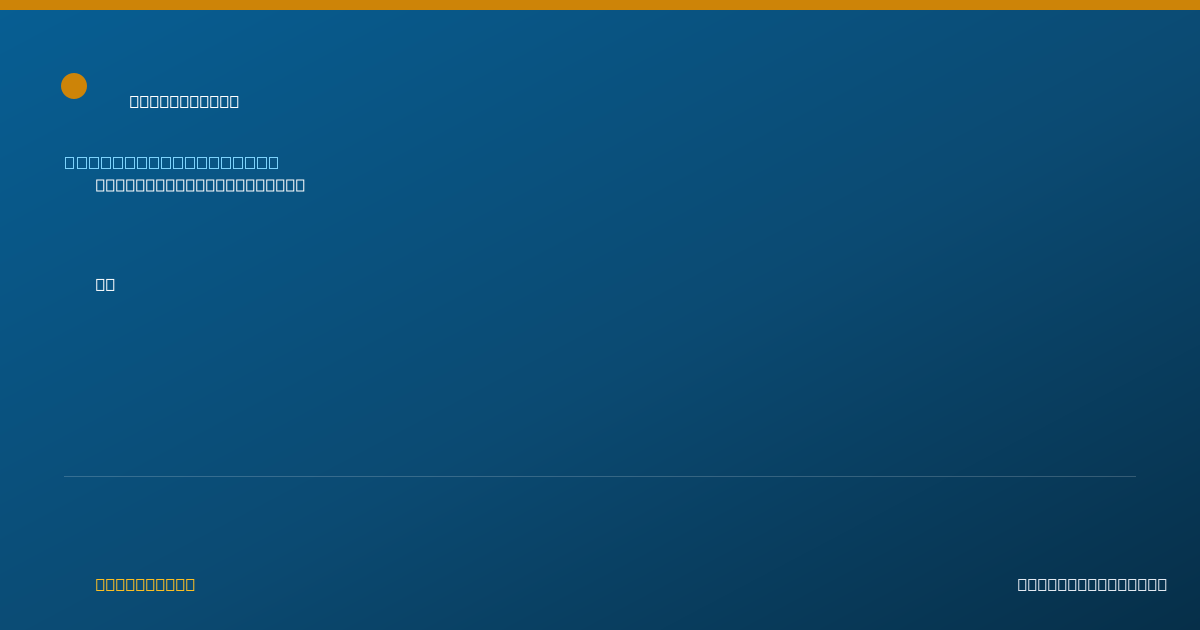Click the orange bar along the top edge
This screenshot has height=630, width=1200.
600,5
